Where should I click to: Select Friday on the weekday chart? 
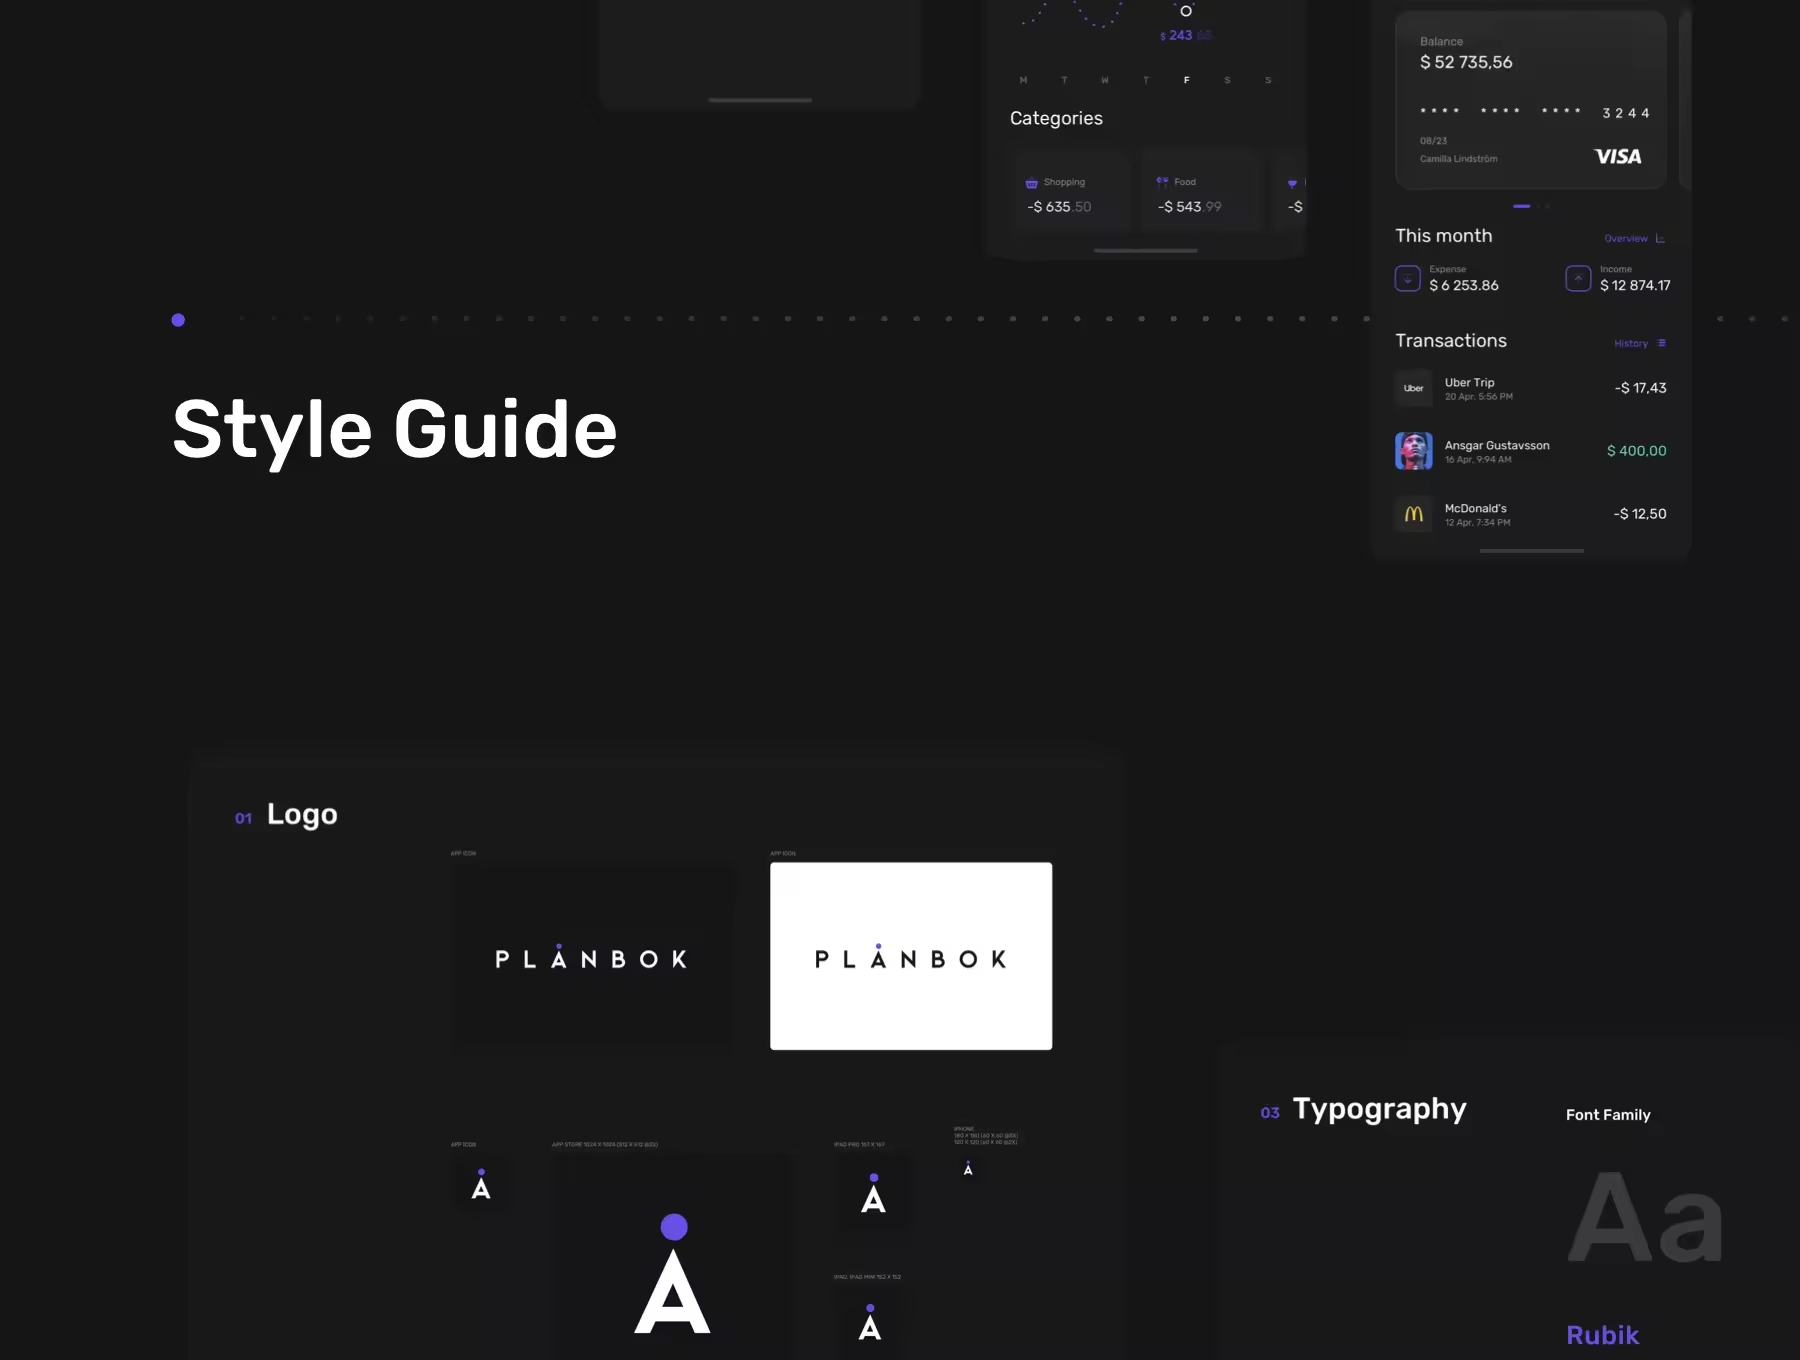pyautogui.click(x=1186, y=80)
